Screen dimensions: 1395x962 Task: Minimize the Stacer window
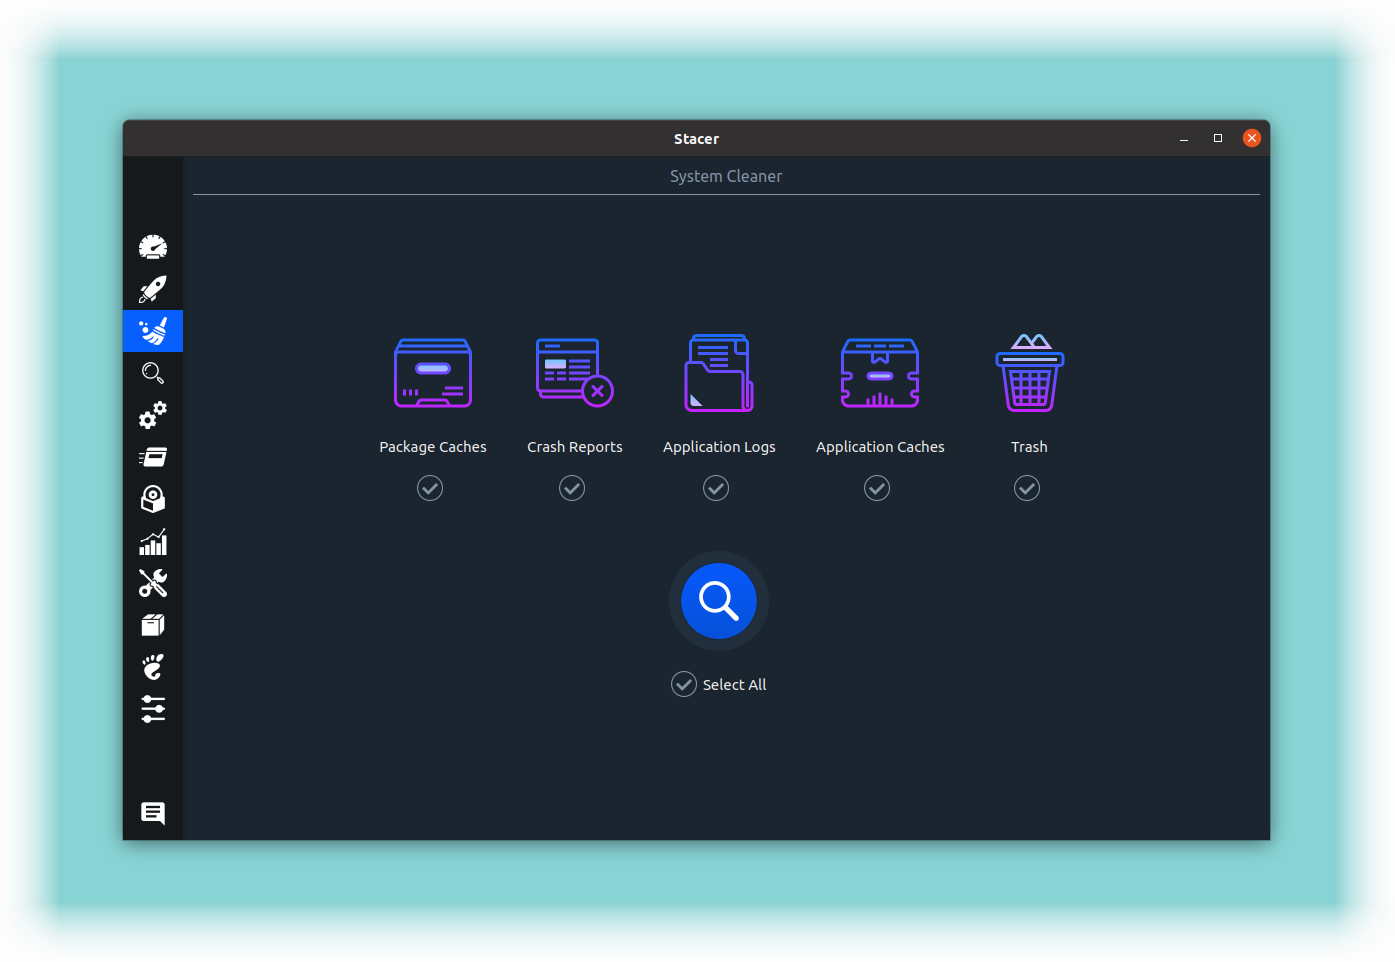click(x=1184, y=138)
